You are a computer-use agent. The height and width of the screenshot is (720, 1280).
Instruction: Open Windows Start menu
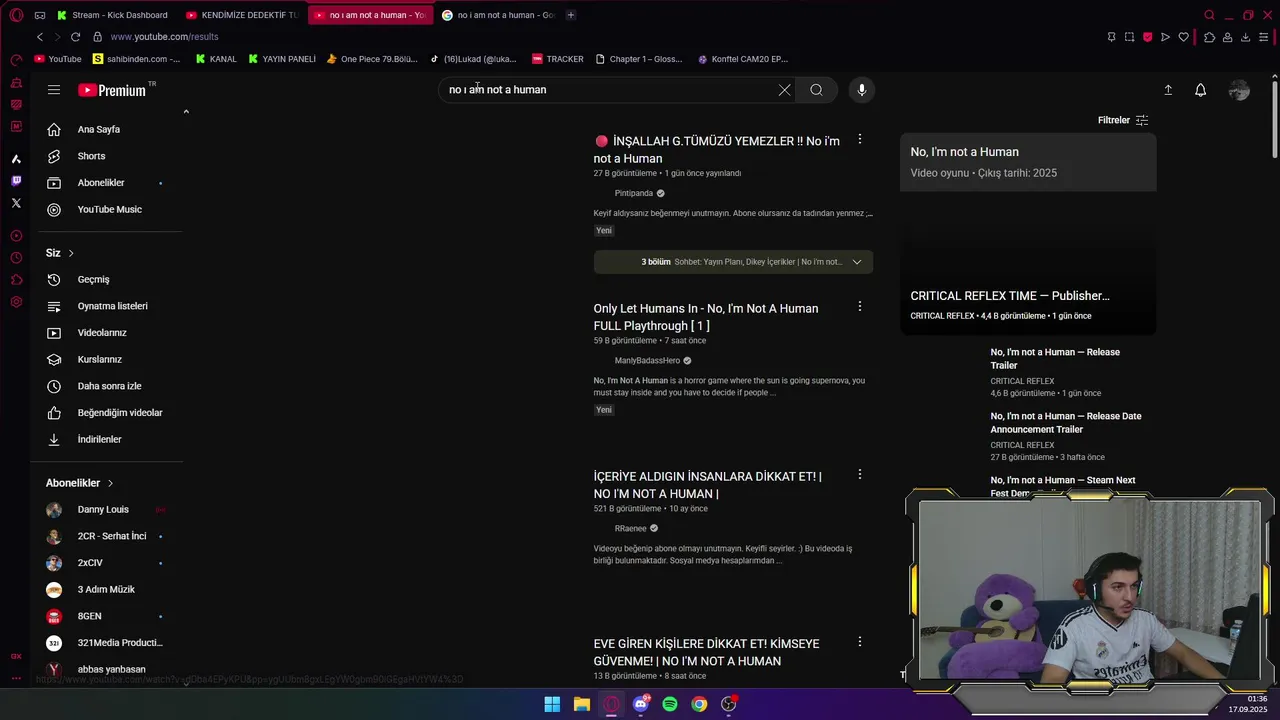(552, 704)
